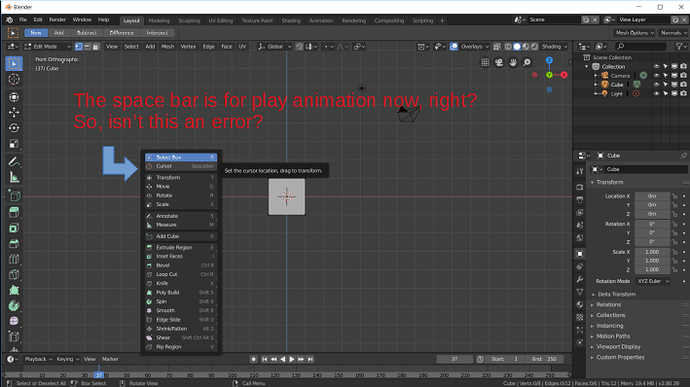Click the Z axis on navigation gizmo

[x=549, y=60]
